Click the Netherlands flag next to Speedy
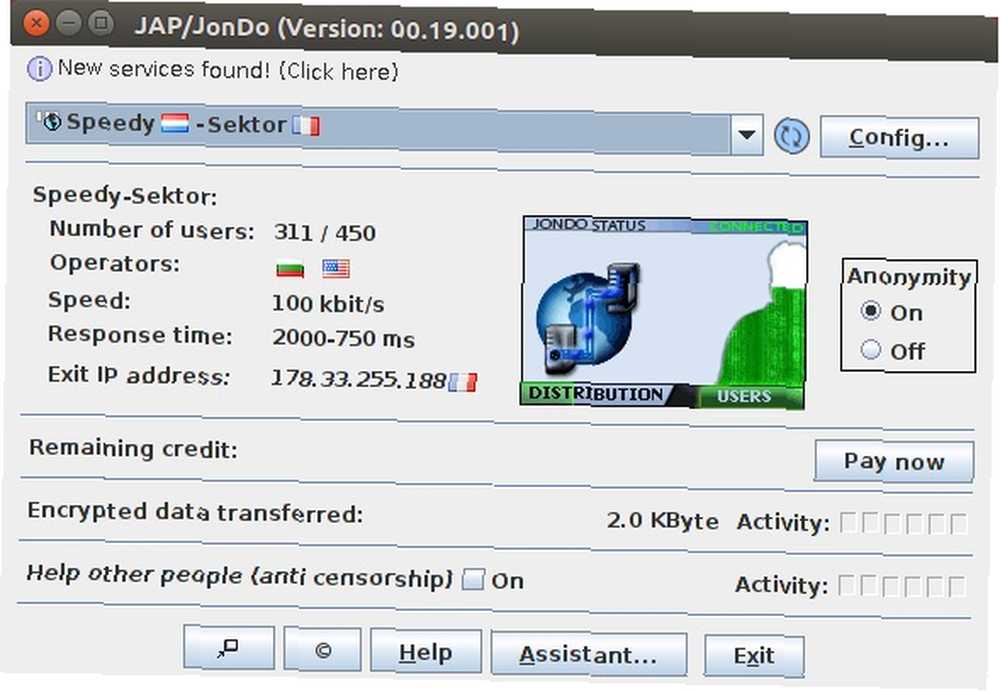 click(175, 122)
